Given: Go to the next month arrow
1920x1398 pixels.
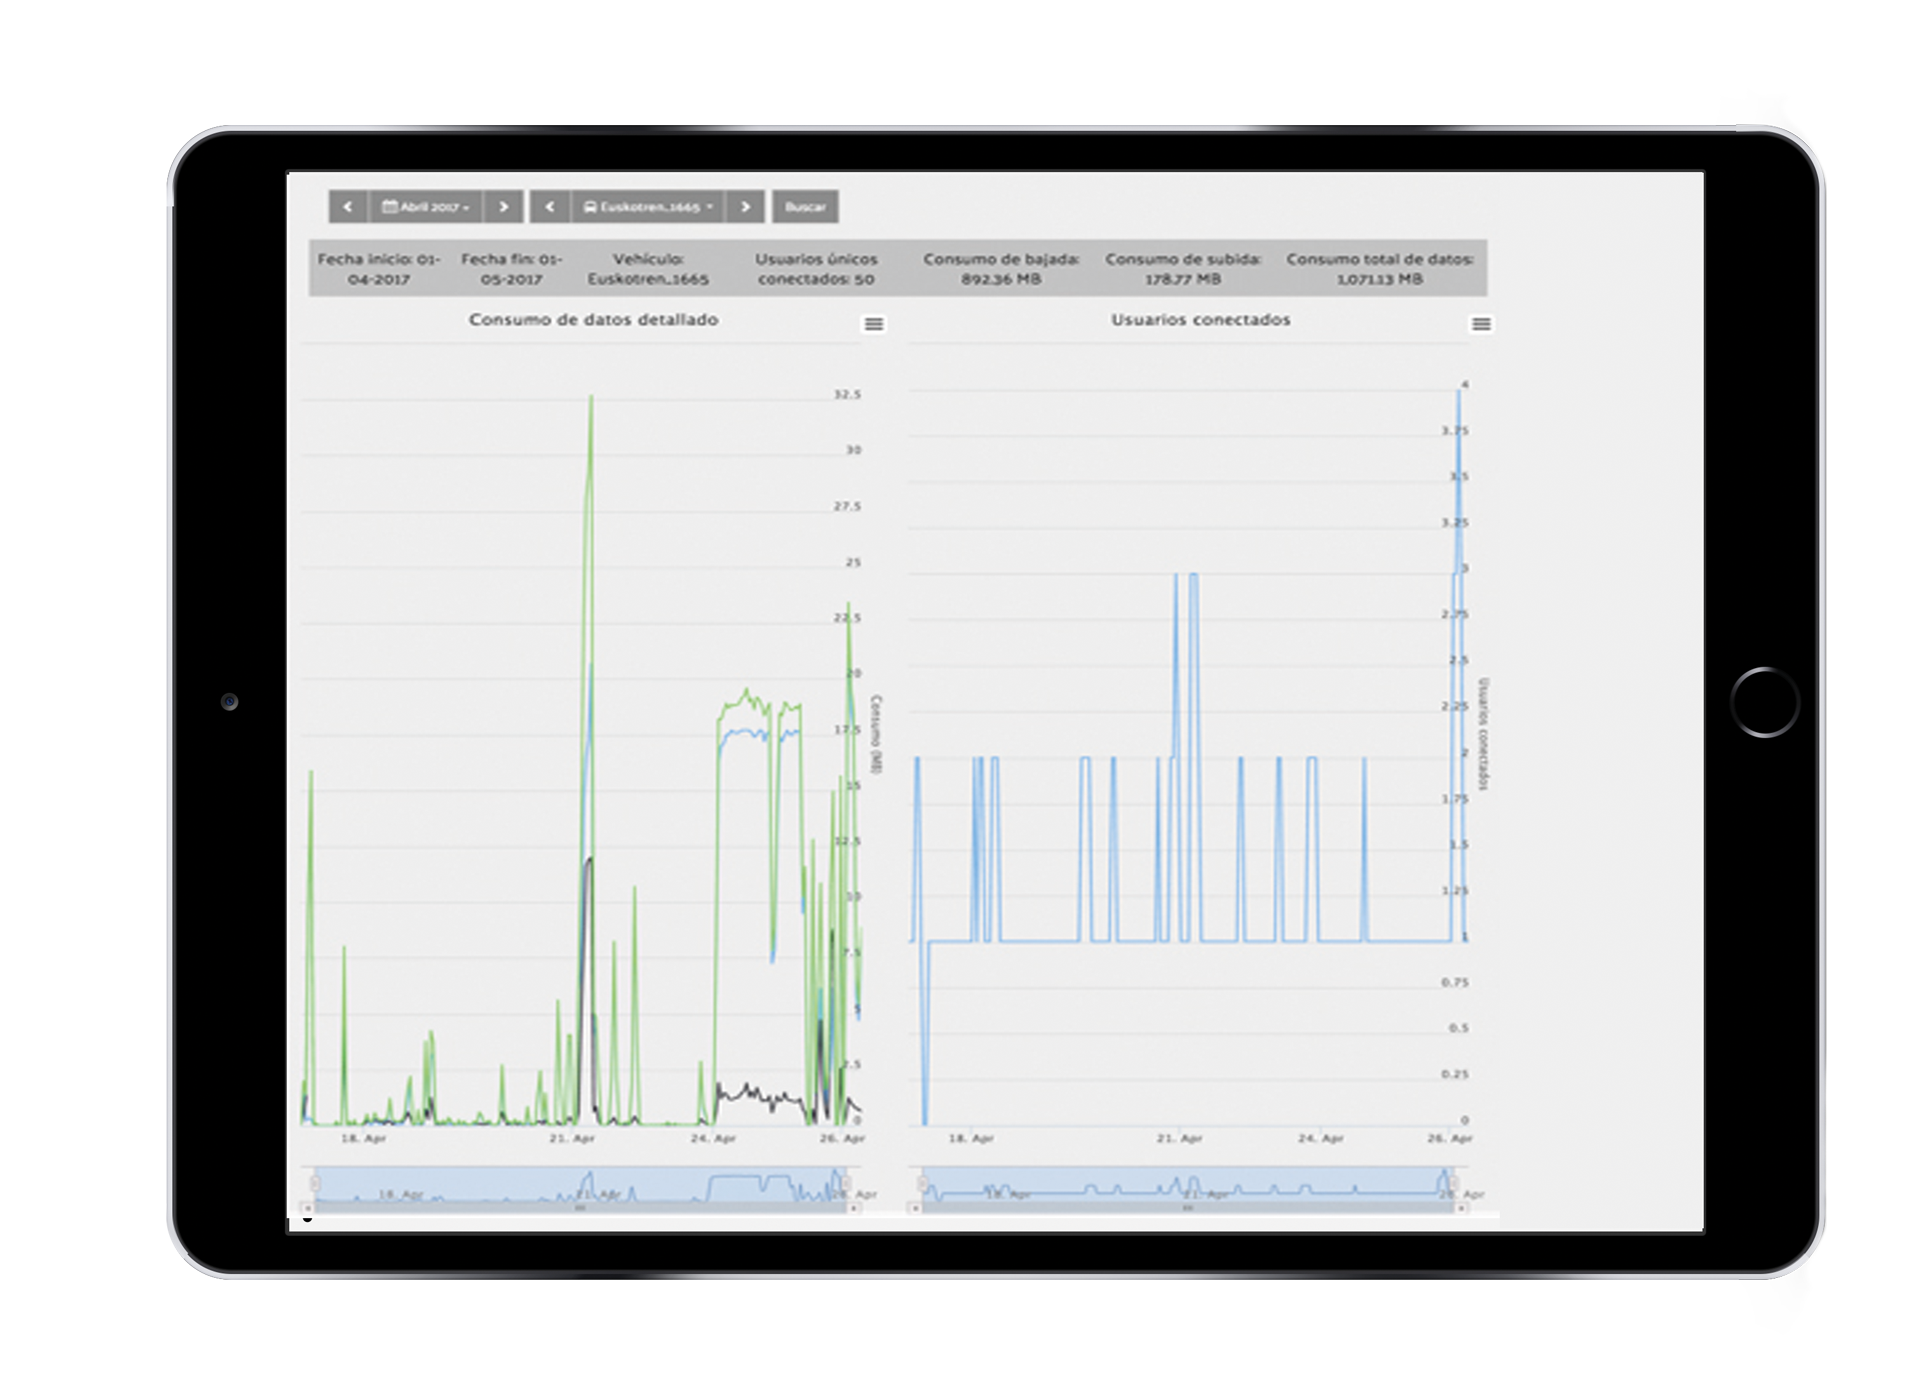Looking at the screenshot, I should click(504, 207).
